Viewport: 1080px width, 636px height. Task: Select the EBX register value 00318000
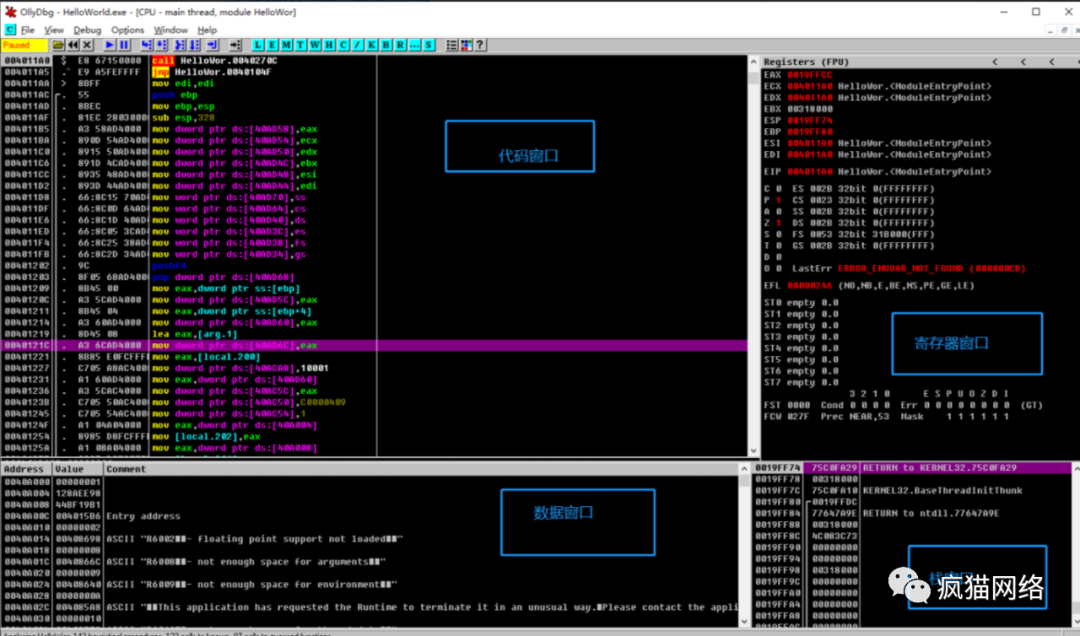810,109
